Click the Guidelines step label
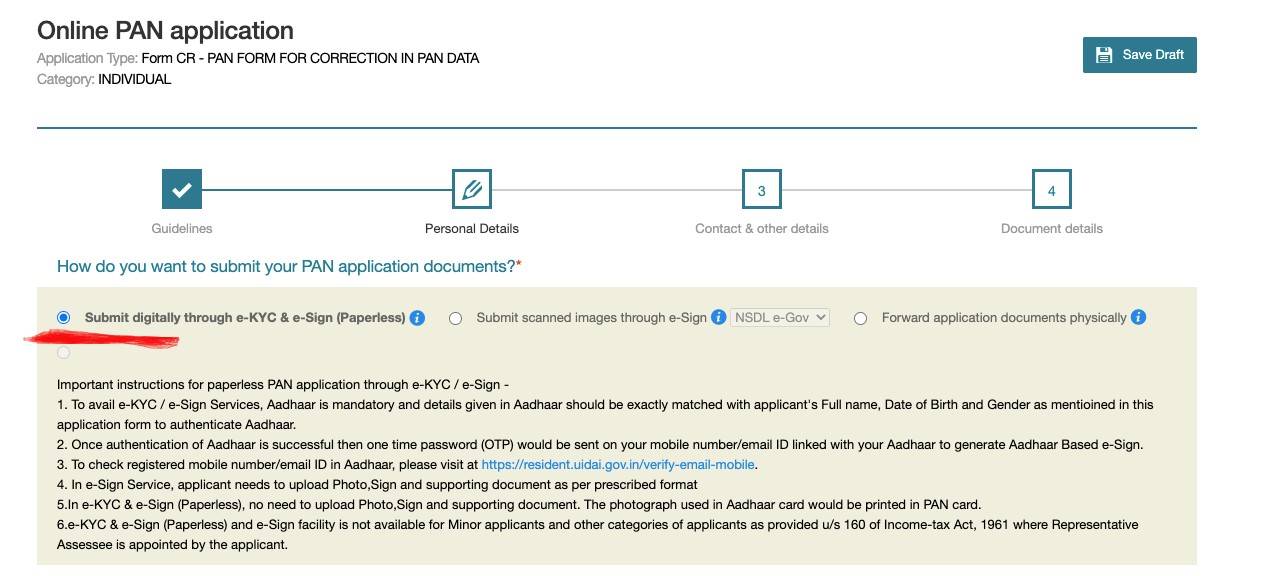This screenshot has width=1288, height=576. [182, 228]
